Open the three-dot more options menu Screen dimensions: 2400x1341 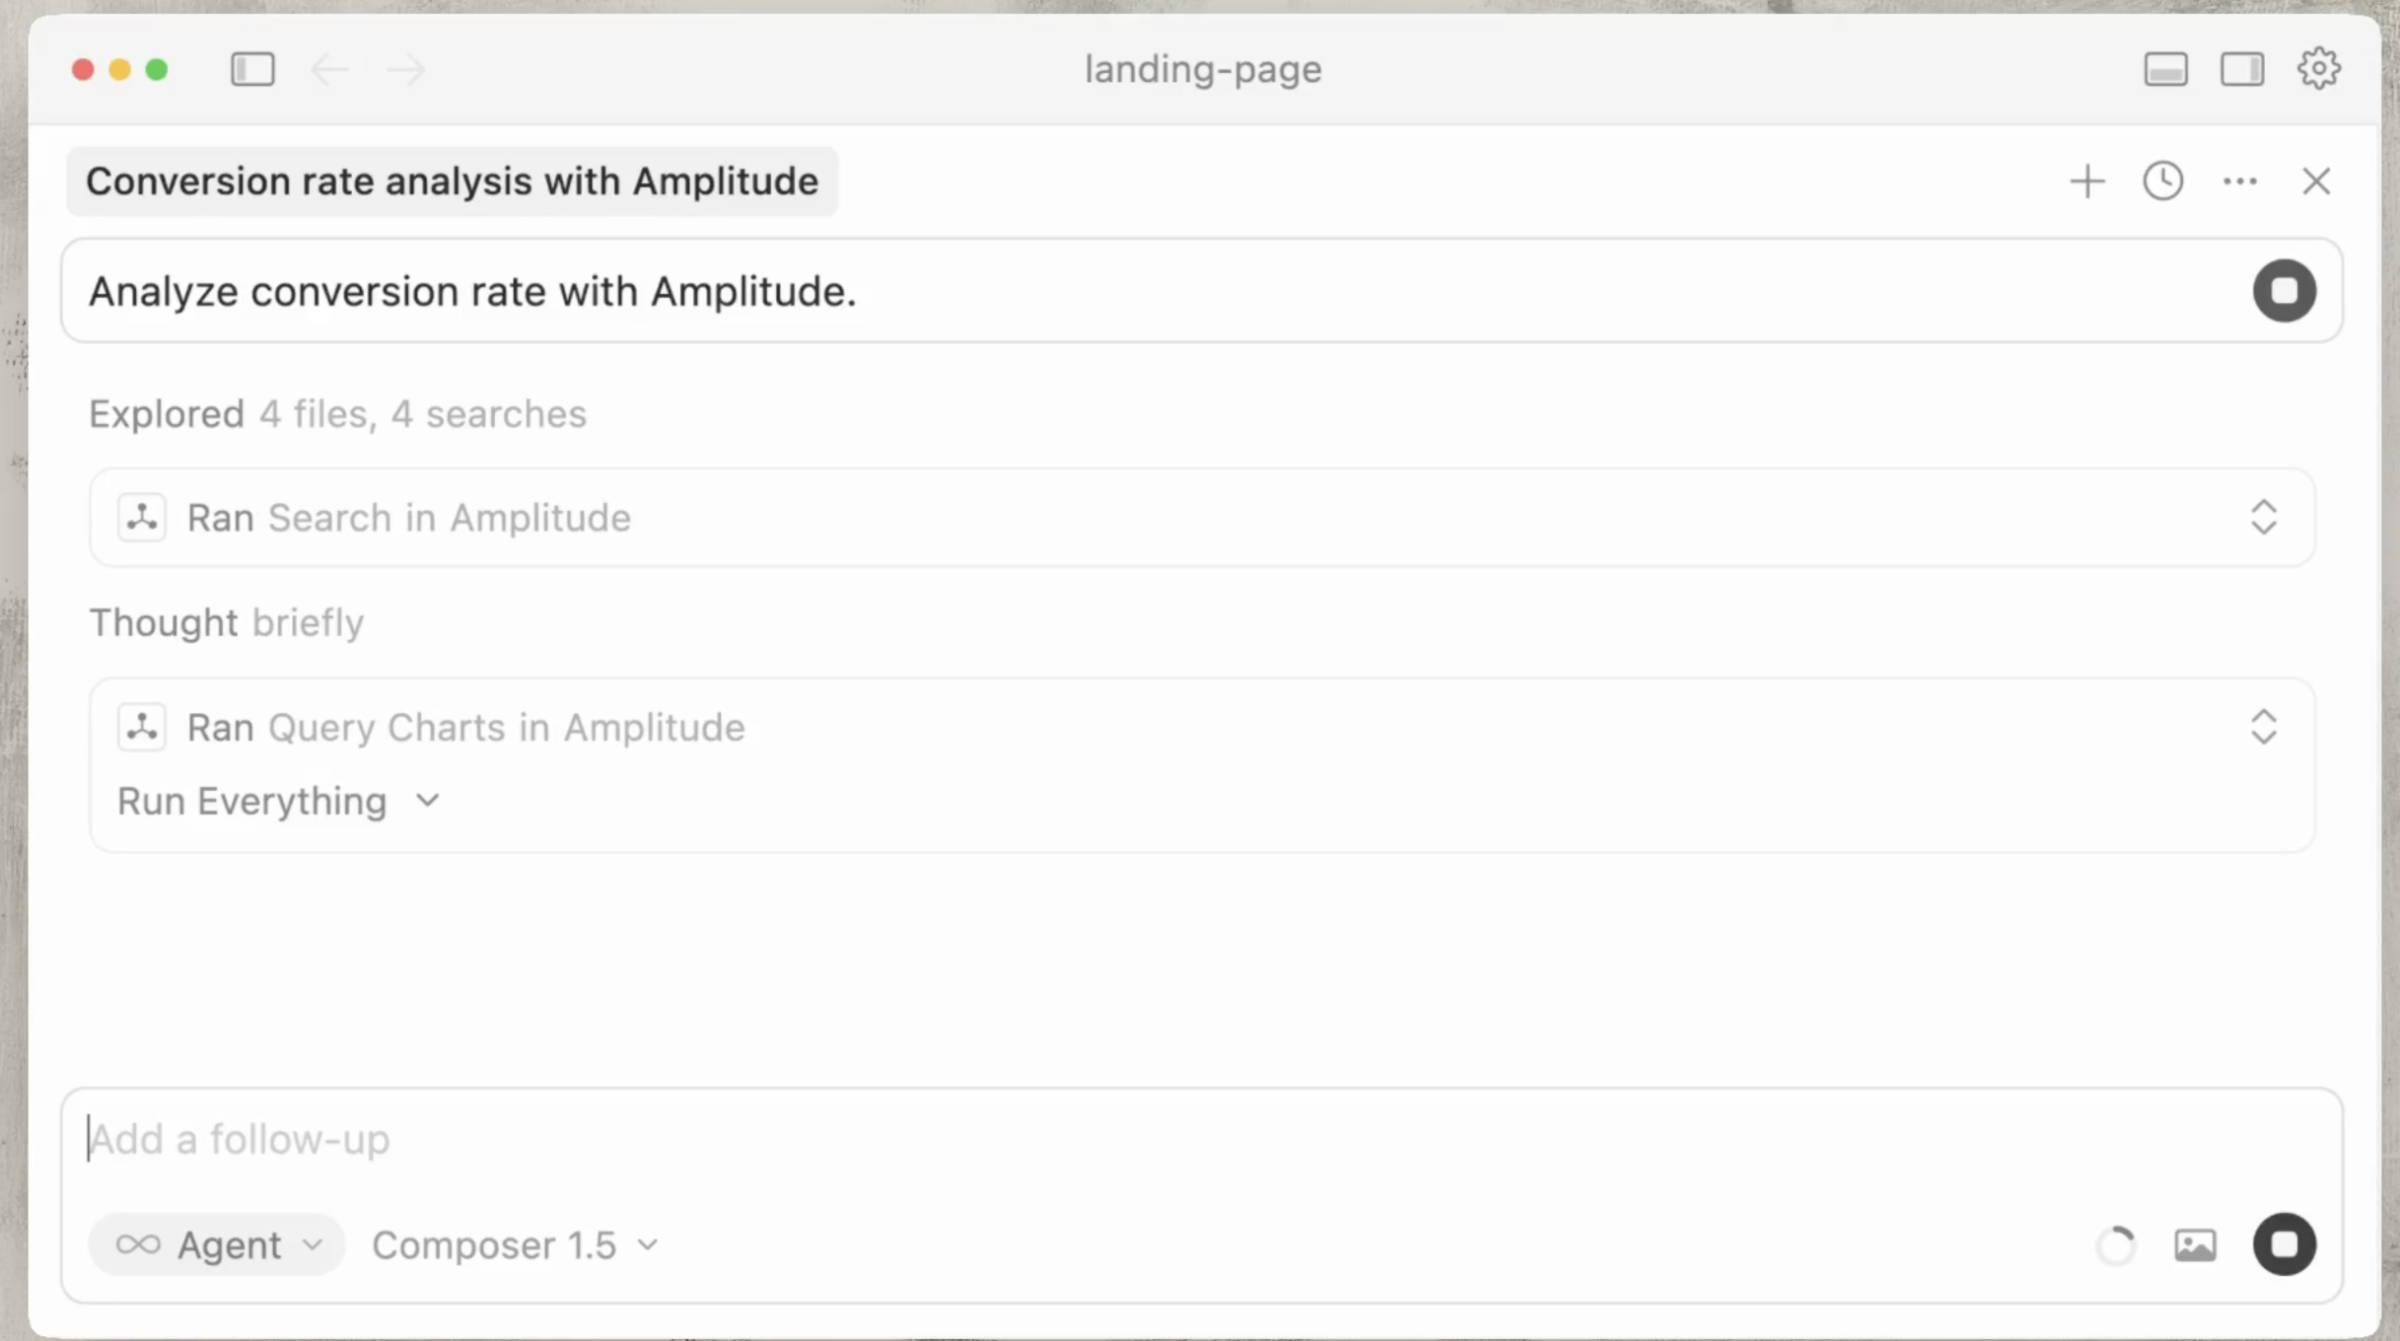coord(2240,181)
